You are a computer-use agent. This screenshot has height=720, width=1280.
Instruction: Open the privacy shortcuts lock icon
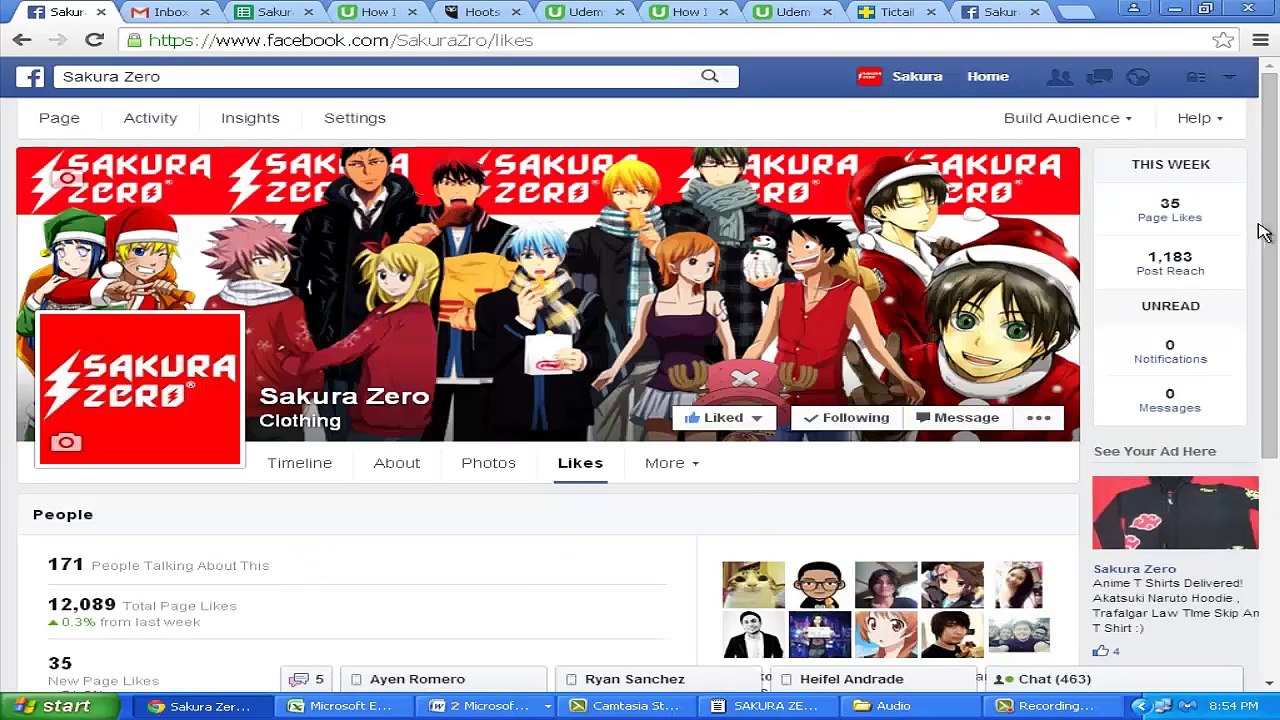click(1196, 77)
